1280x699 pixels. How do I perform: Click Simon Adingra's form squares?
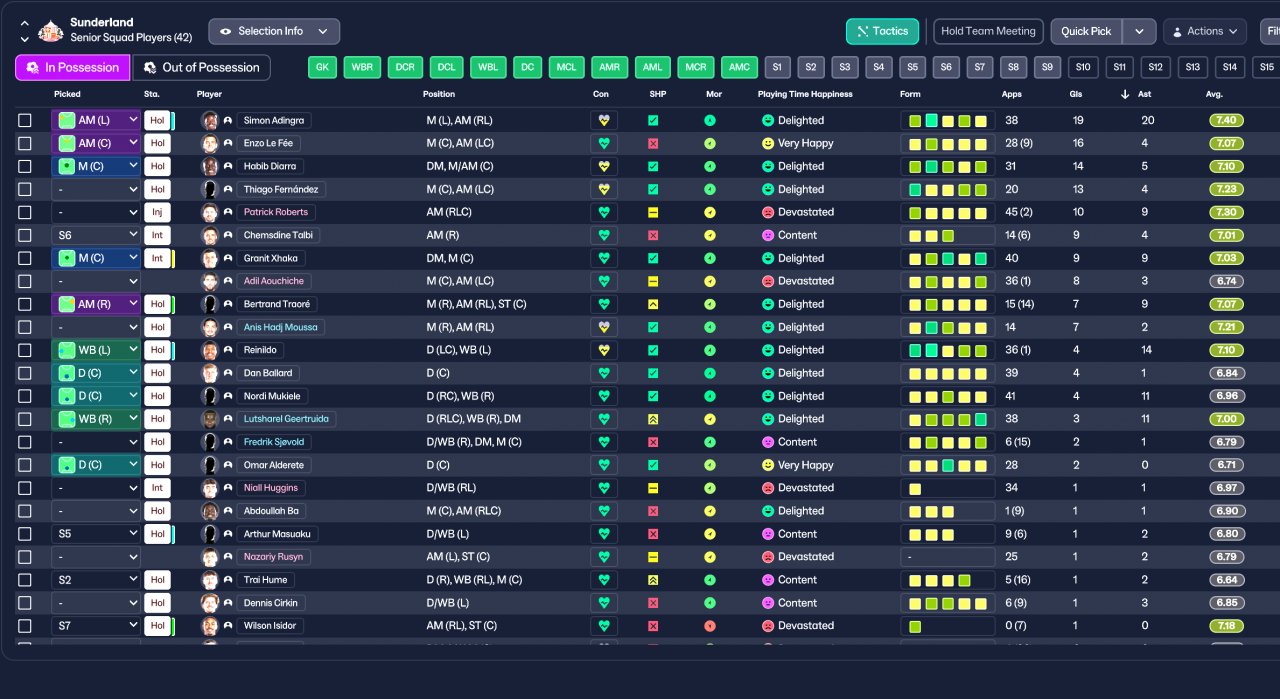[x=947, y=120]
